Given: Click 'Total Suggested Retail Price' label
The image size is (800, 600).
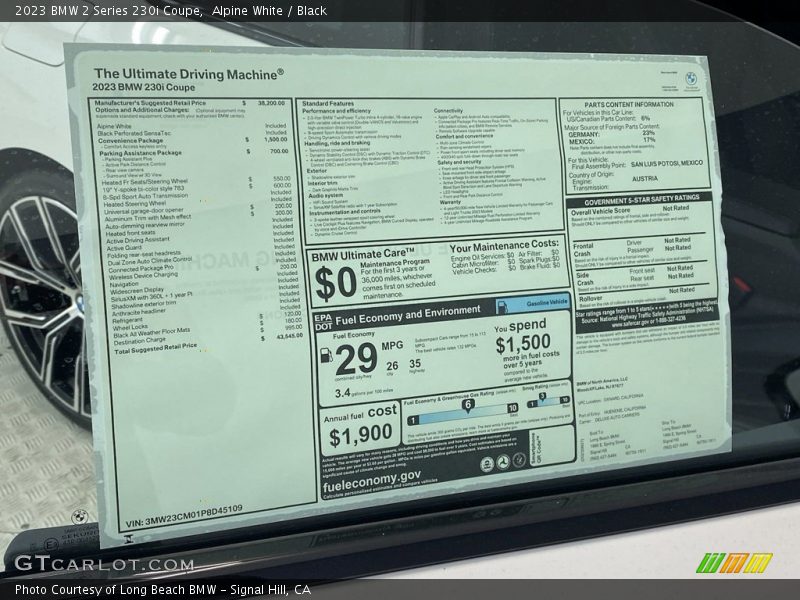Looking at the screenshot, I should [156, 348].
